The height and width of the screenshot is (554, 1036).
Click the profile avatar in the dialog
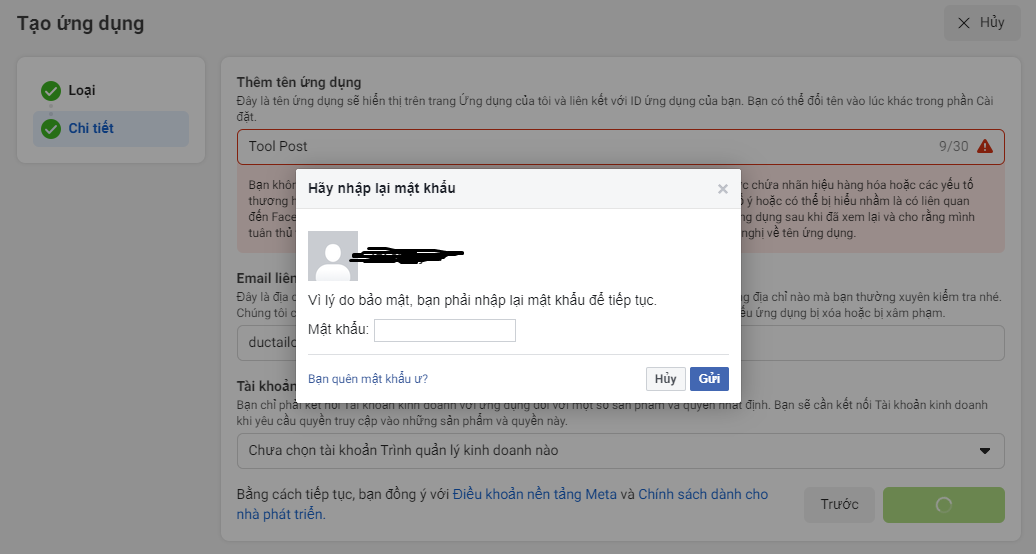(x=333, y=256)
